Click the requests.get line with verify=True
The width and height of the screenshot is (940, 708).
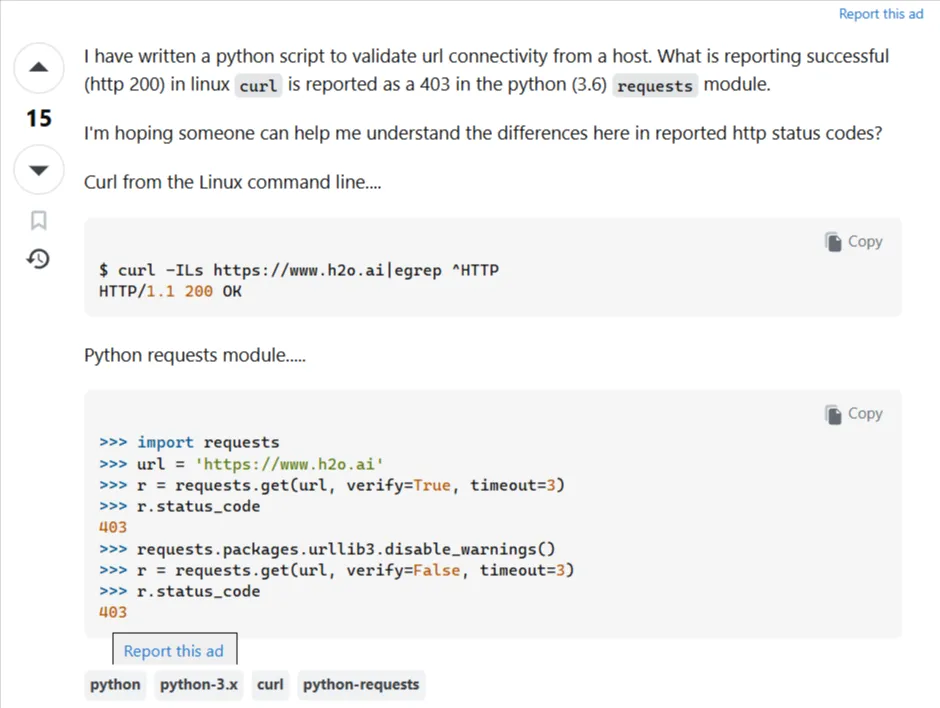point(332,485)
